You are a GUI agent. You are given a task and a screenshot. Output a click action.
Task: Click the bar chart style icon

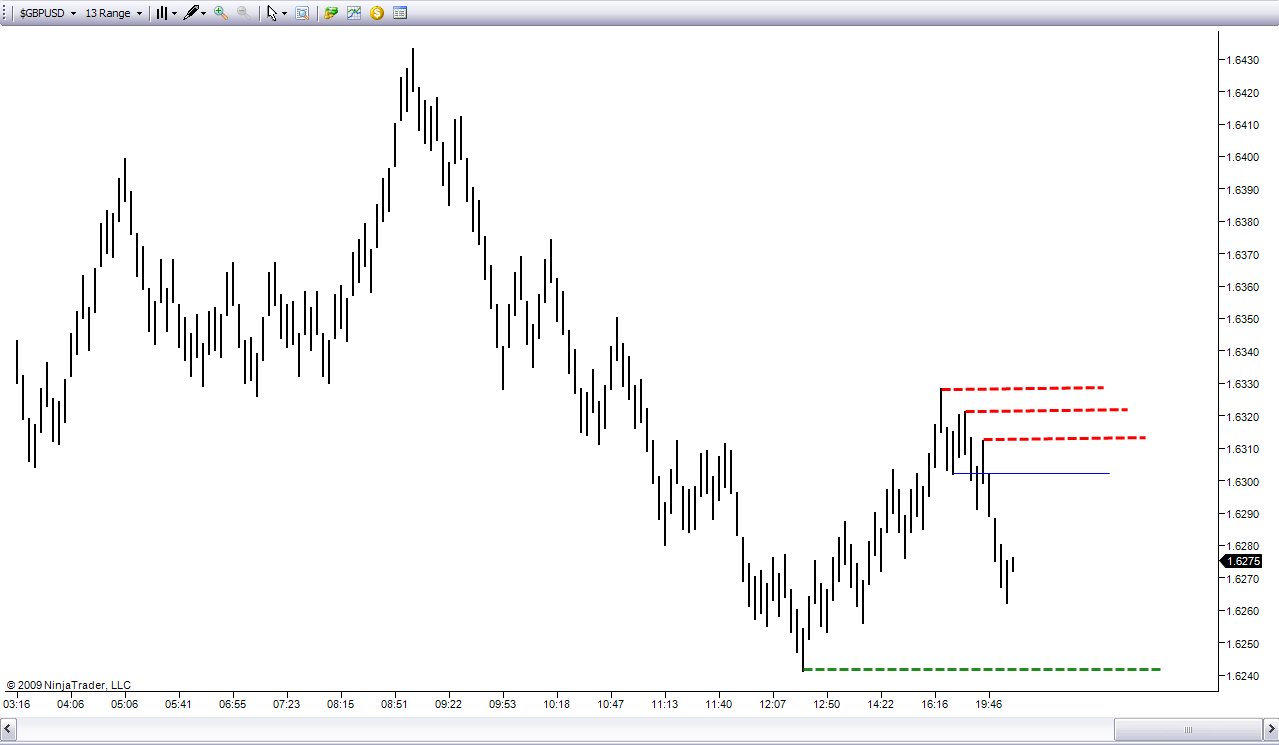pos(161,14)
